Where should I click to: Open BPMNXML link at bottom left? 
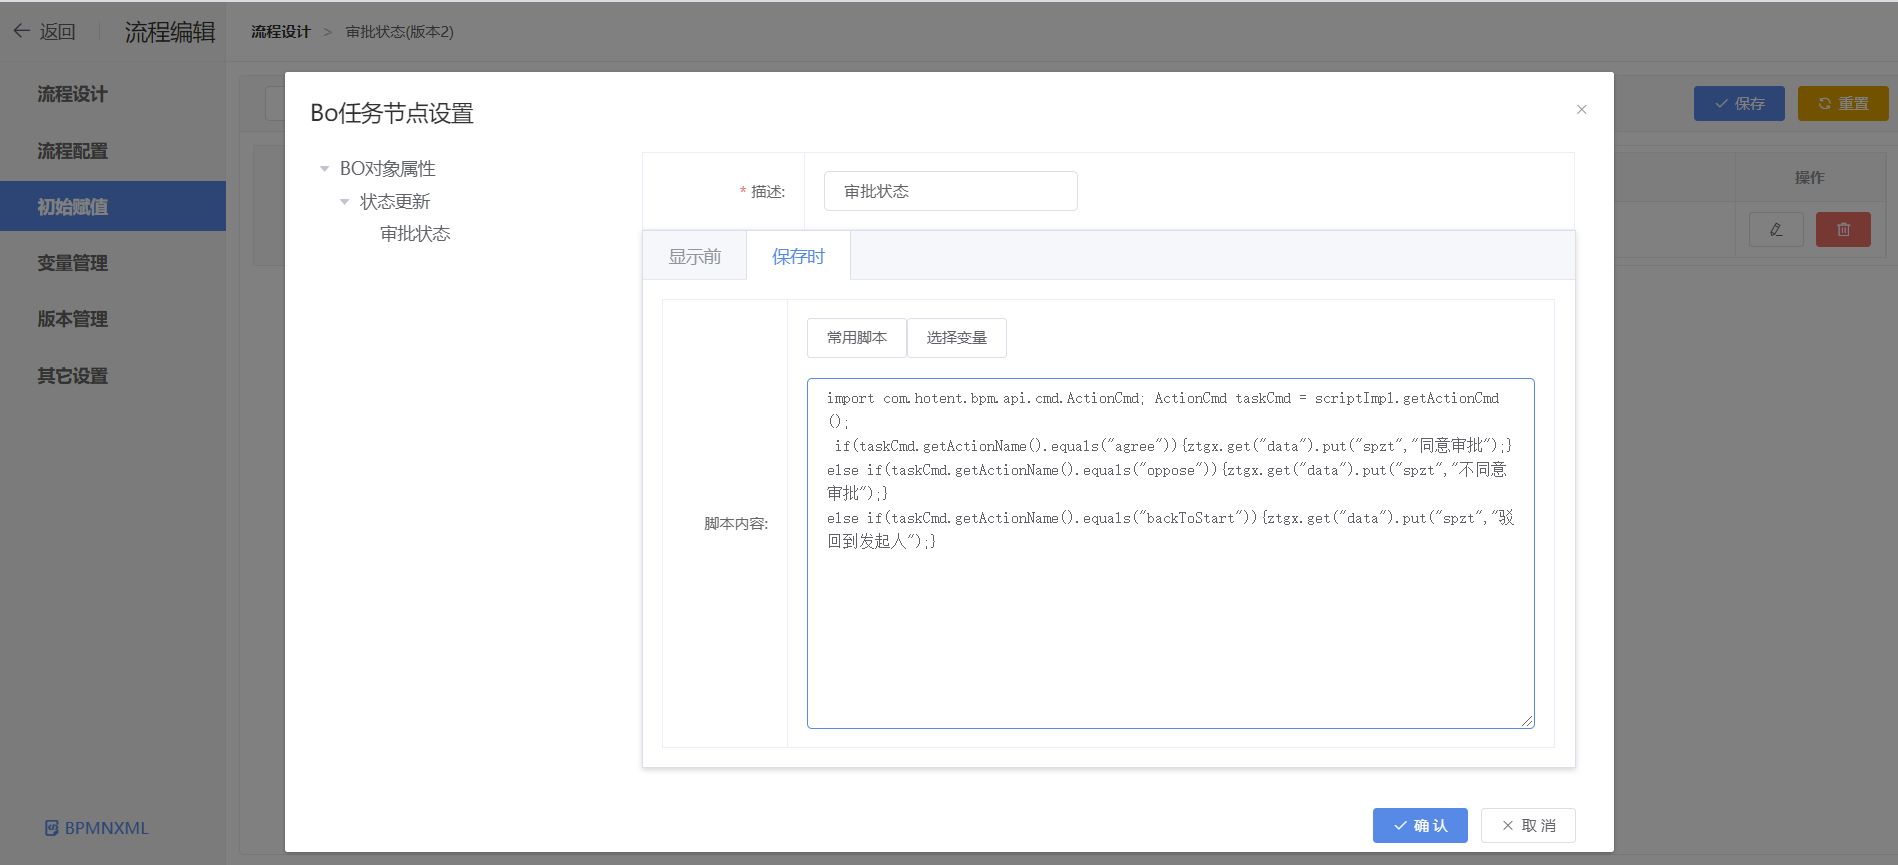(x=97, y=828)
